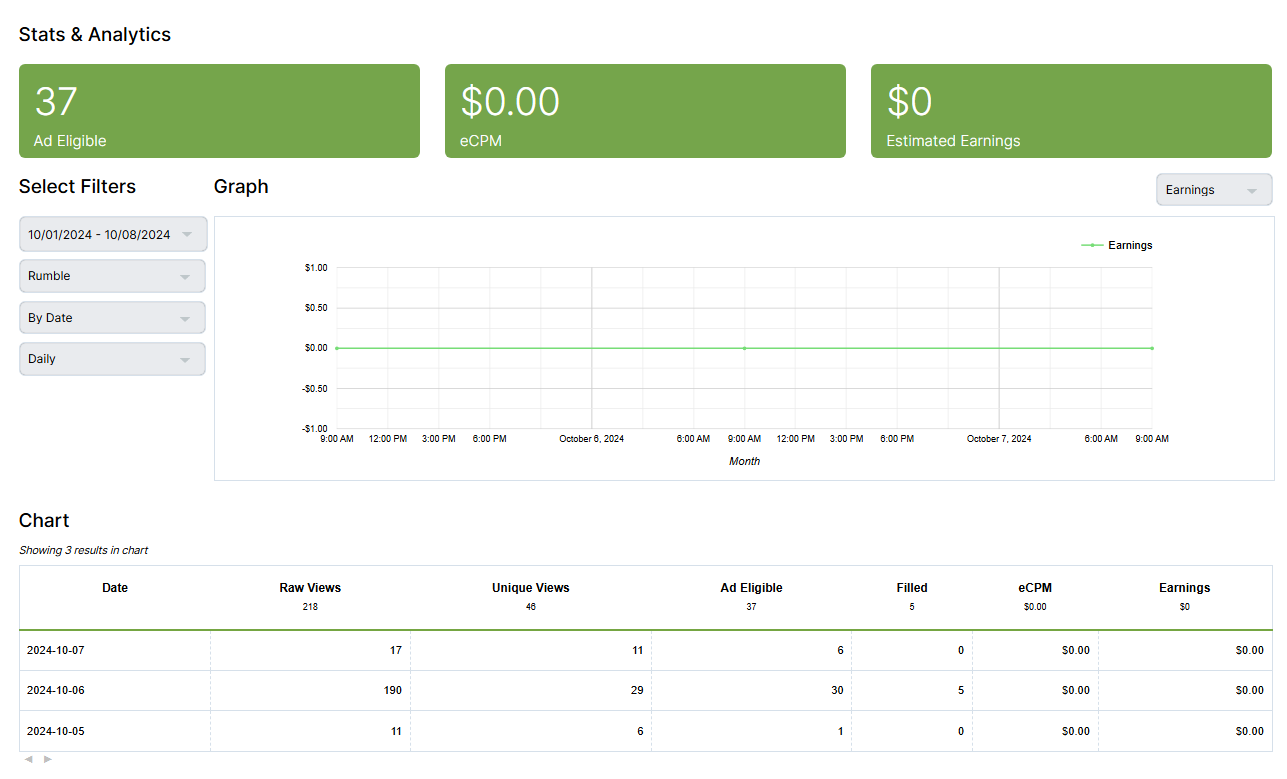The width and height of the screenshot is (1287, 779).
Task: Click the Unique Views total 46
Action: (530, 607)
